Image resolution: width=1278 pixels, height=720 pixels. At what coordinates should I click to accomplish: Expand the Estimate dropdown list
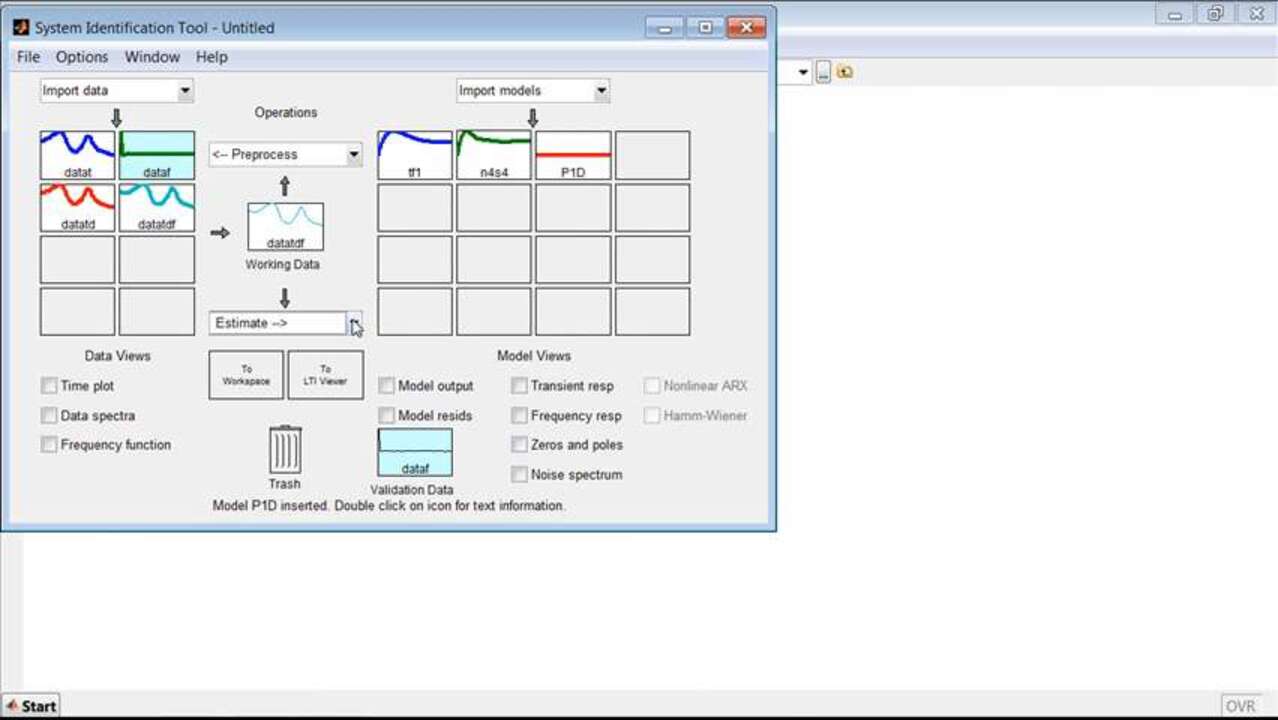coord(354,323)
